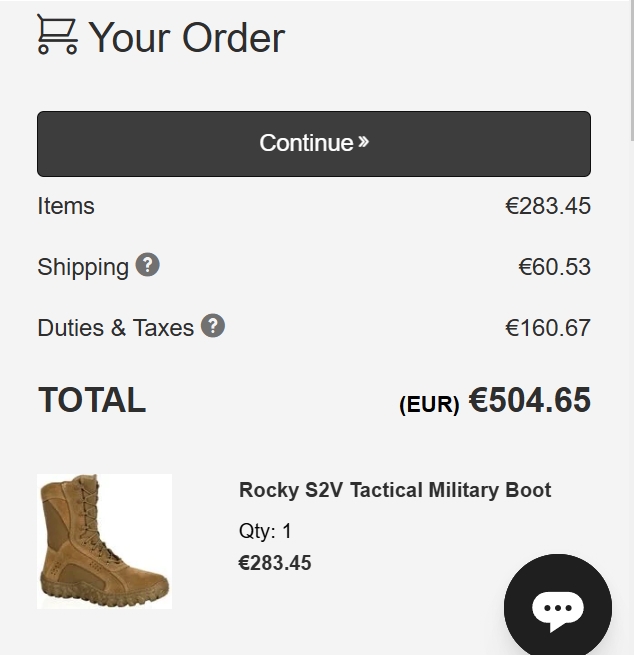The image size is (634, 655).
Task: Click the shopping cart icon
Action: (x=57, y=35)
